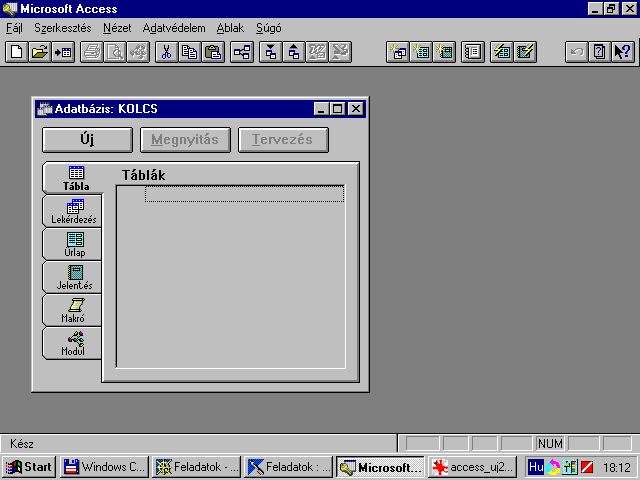The height and width of the screenshot is (480, 640).
Task: Open the Ablak menu
Action: (x=230, y=28)
